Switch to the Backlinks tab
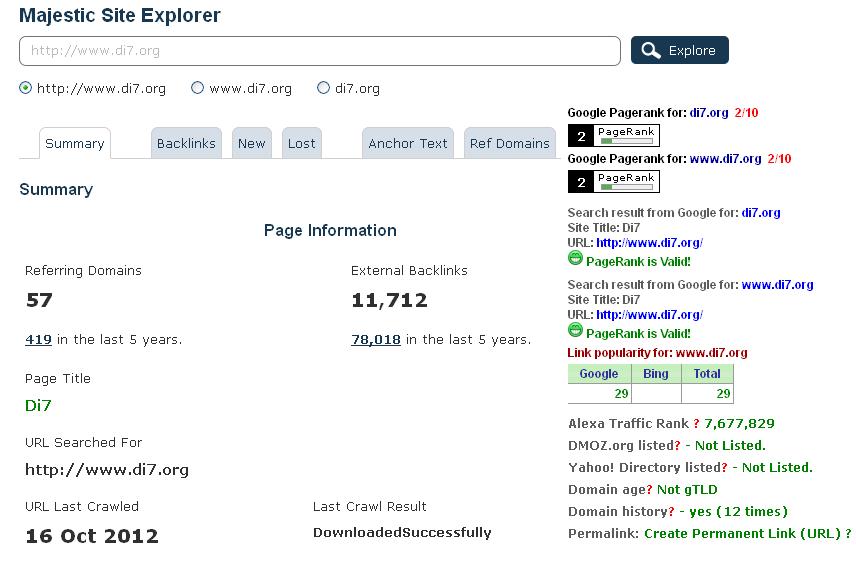The height and width of the screenshot is (567, 856). tap(186, 144)
